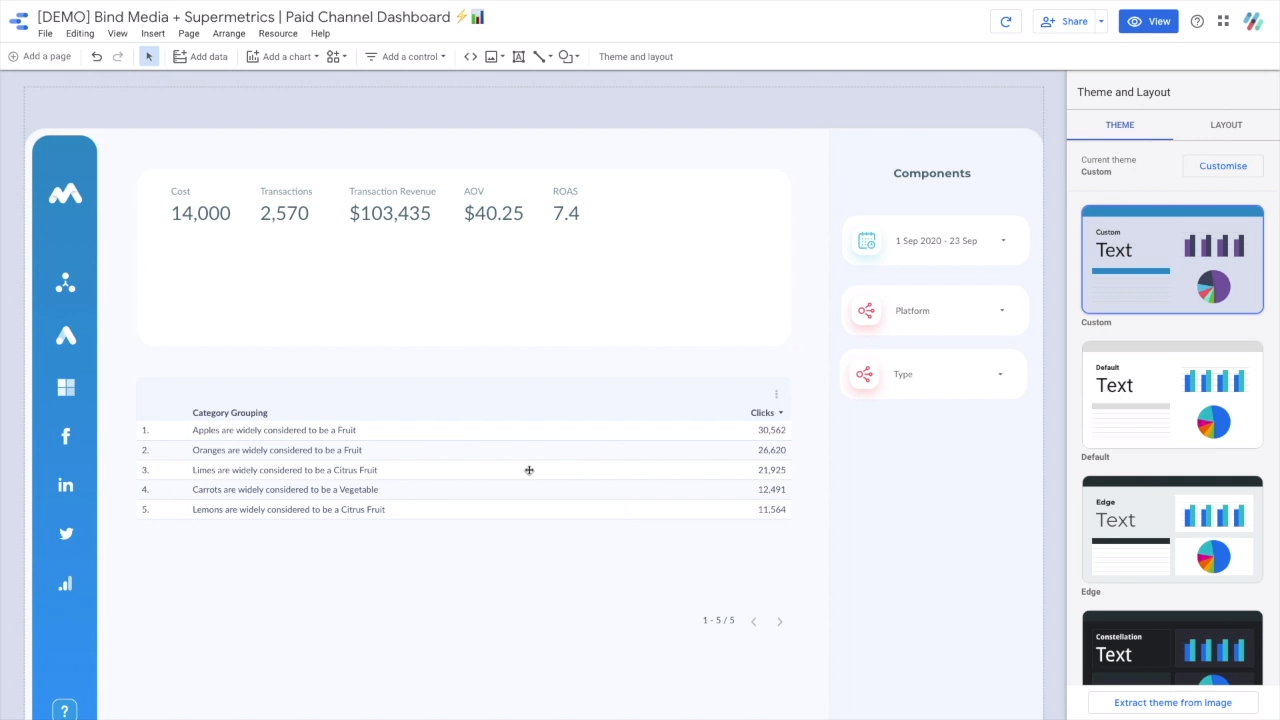Switch to the LAYOUT tab
The image size is (1280, 720).
click(1226, 125)
